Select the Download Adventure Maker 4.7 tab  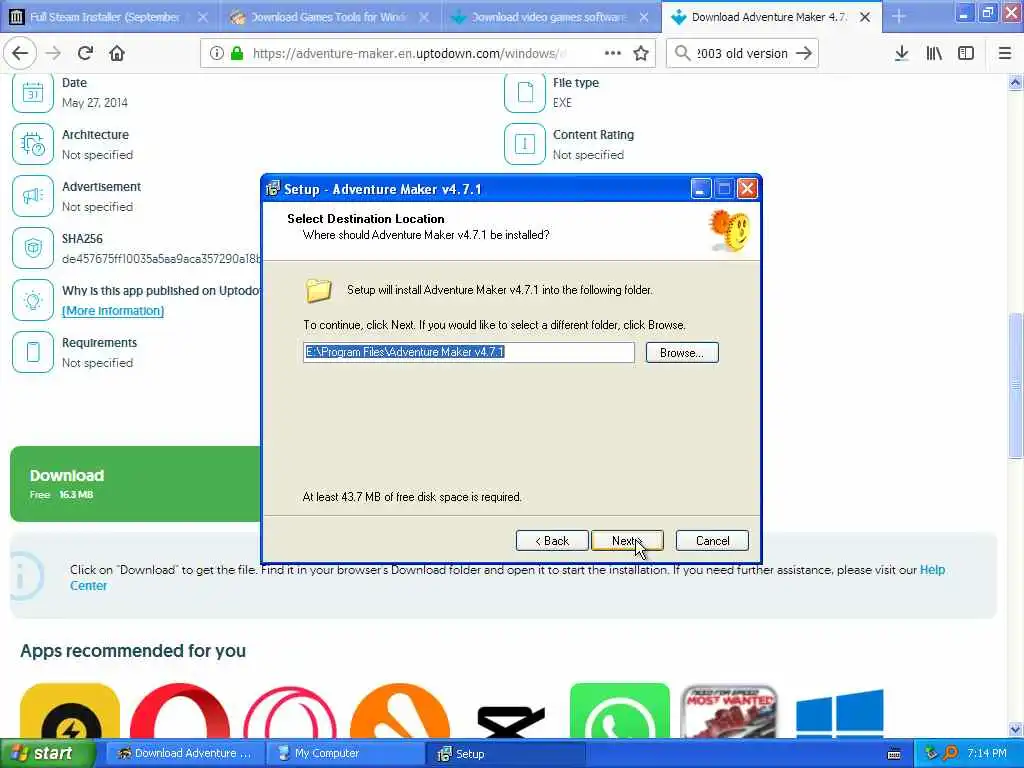pos(769,17)
